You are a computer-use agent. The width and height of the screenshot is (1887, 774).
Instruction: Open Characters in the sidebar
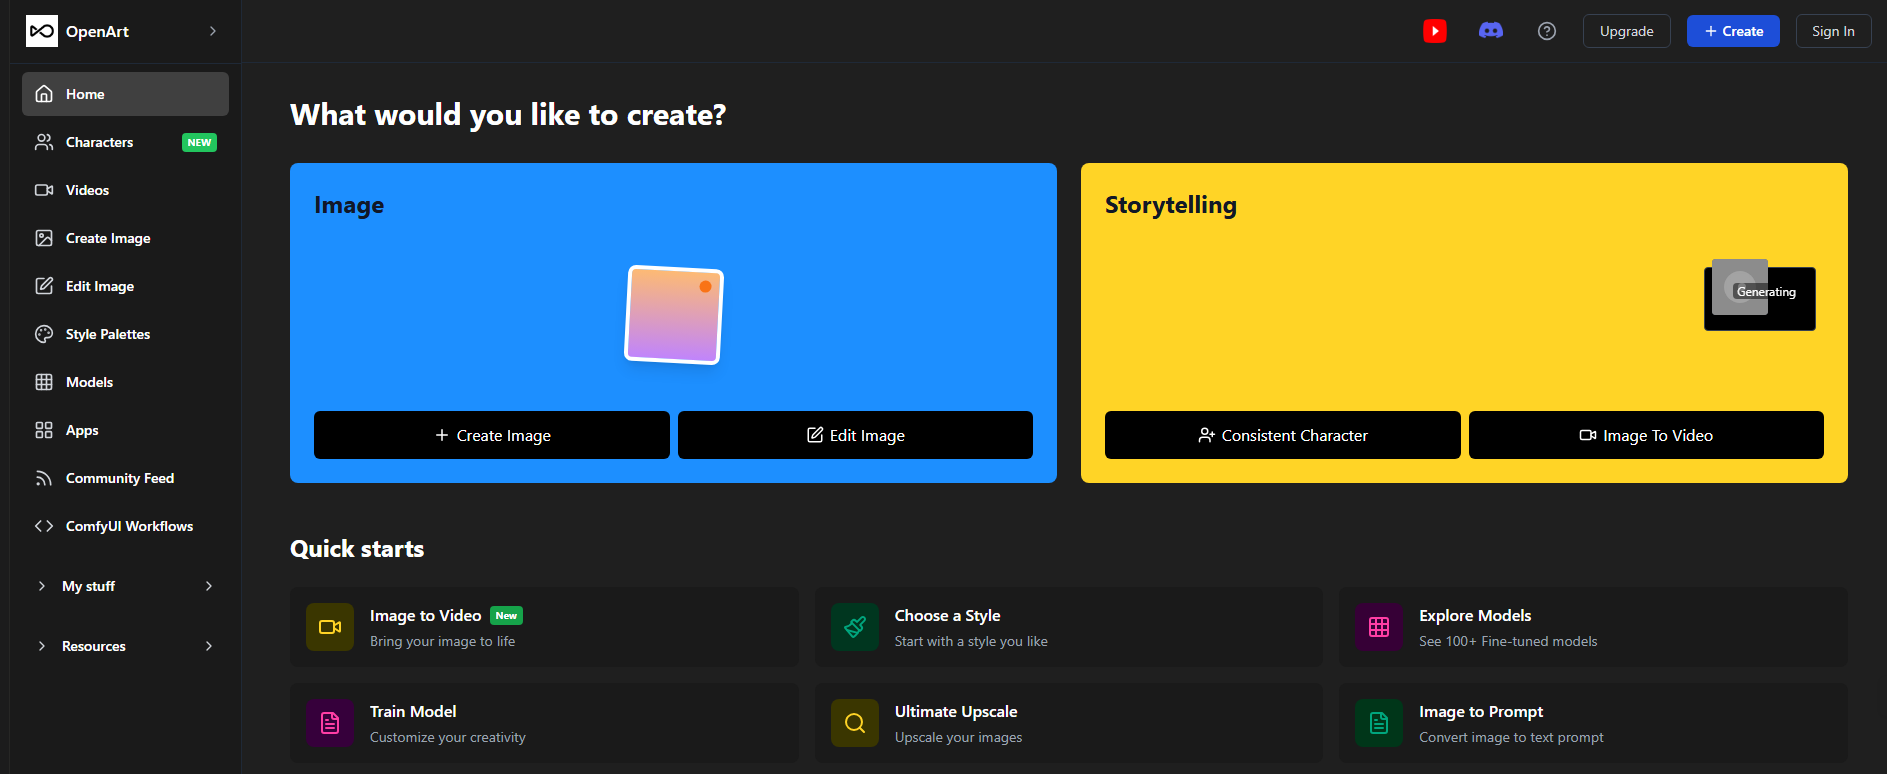point(100,142)
